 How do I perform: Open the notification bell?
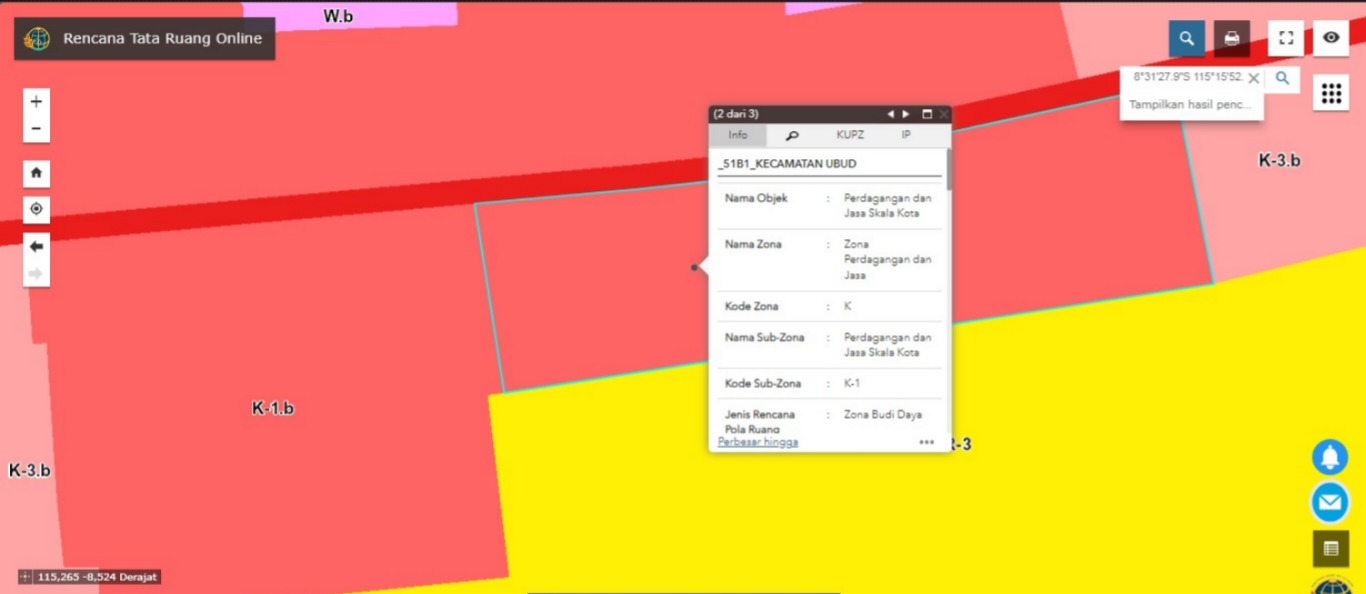(1329, 457)
